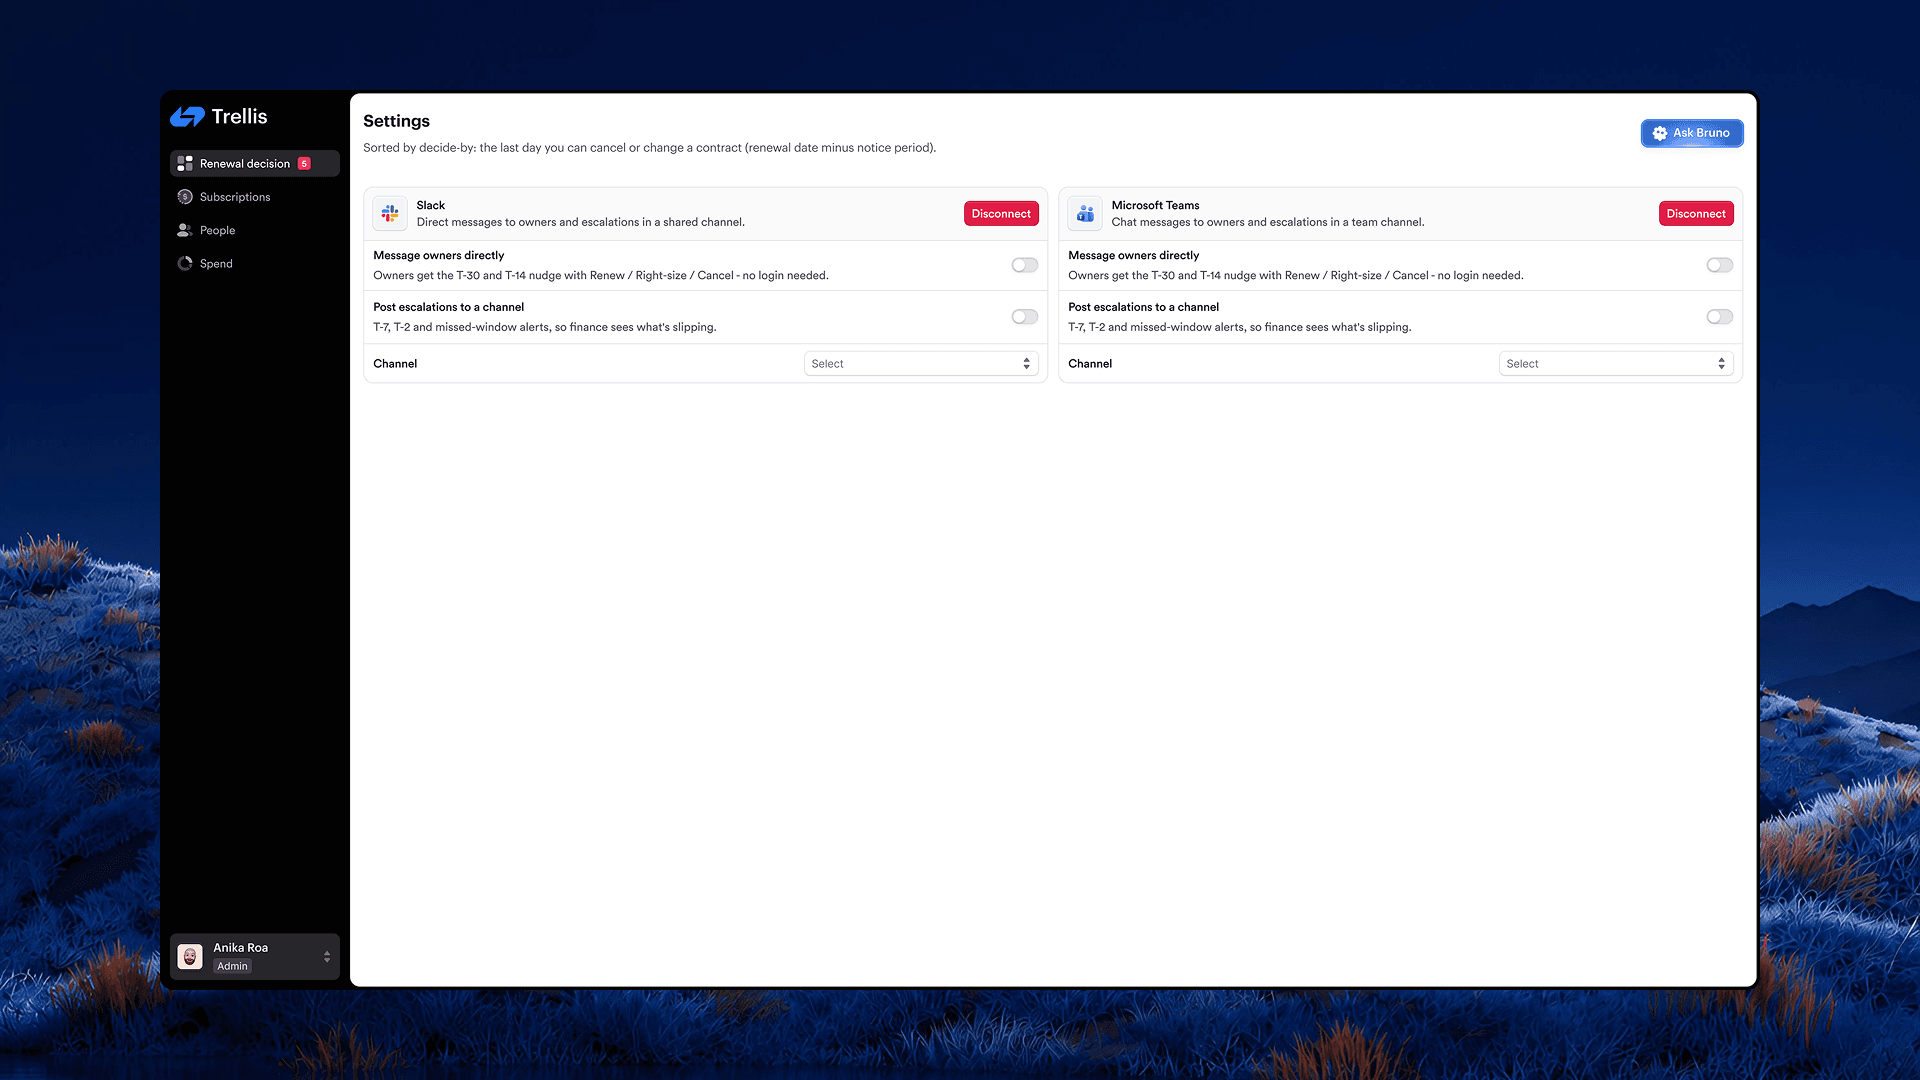Enable Slack Post escalations to a channel toggle
This screenshot has width=1920, height=1080.
pos(1024,317)
